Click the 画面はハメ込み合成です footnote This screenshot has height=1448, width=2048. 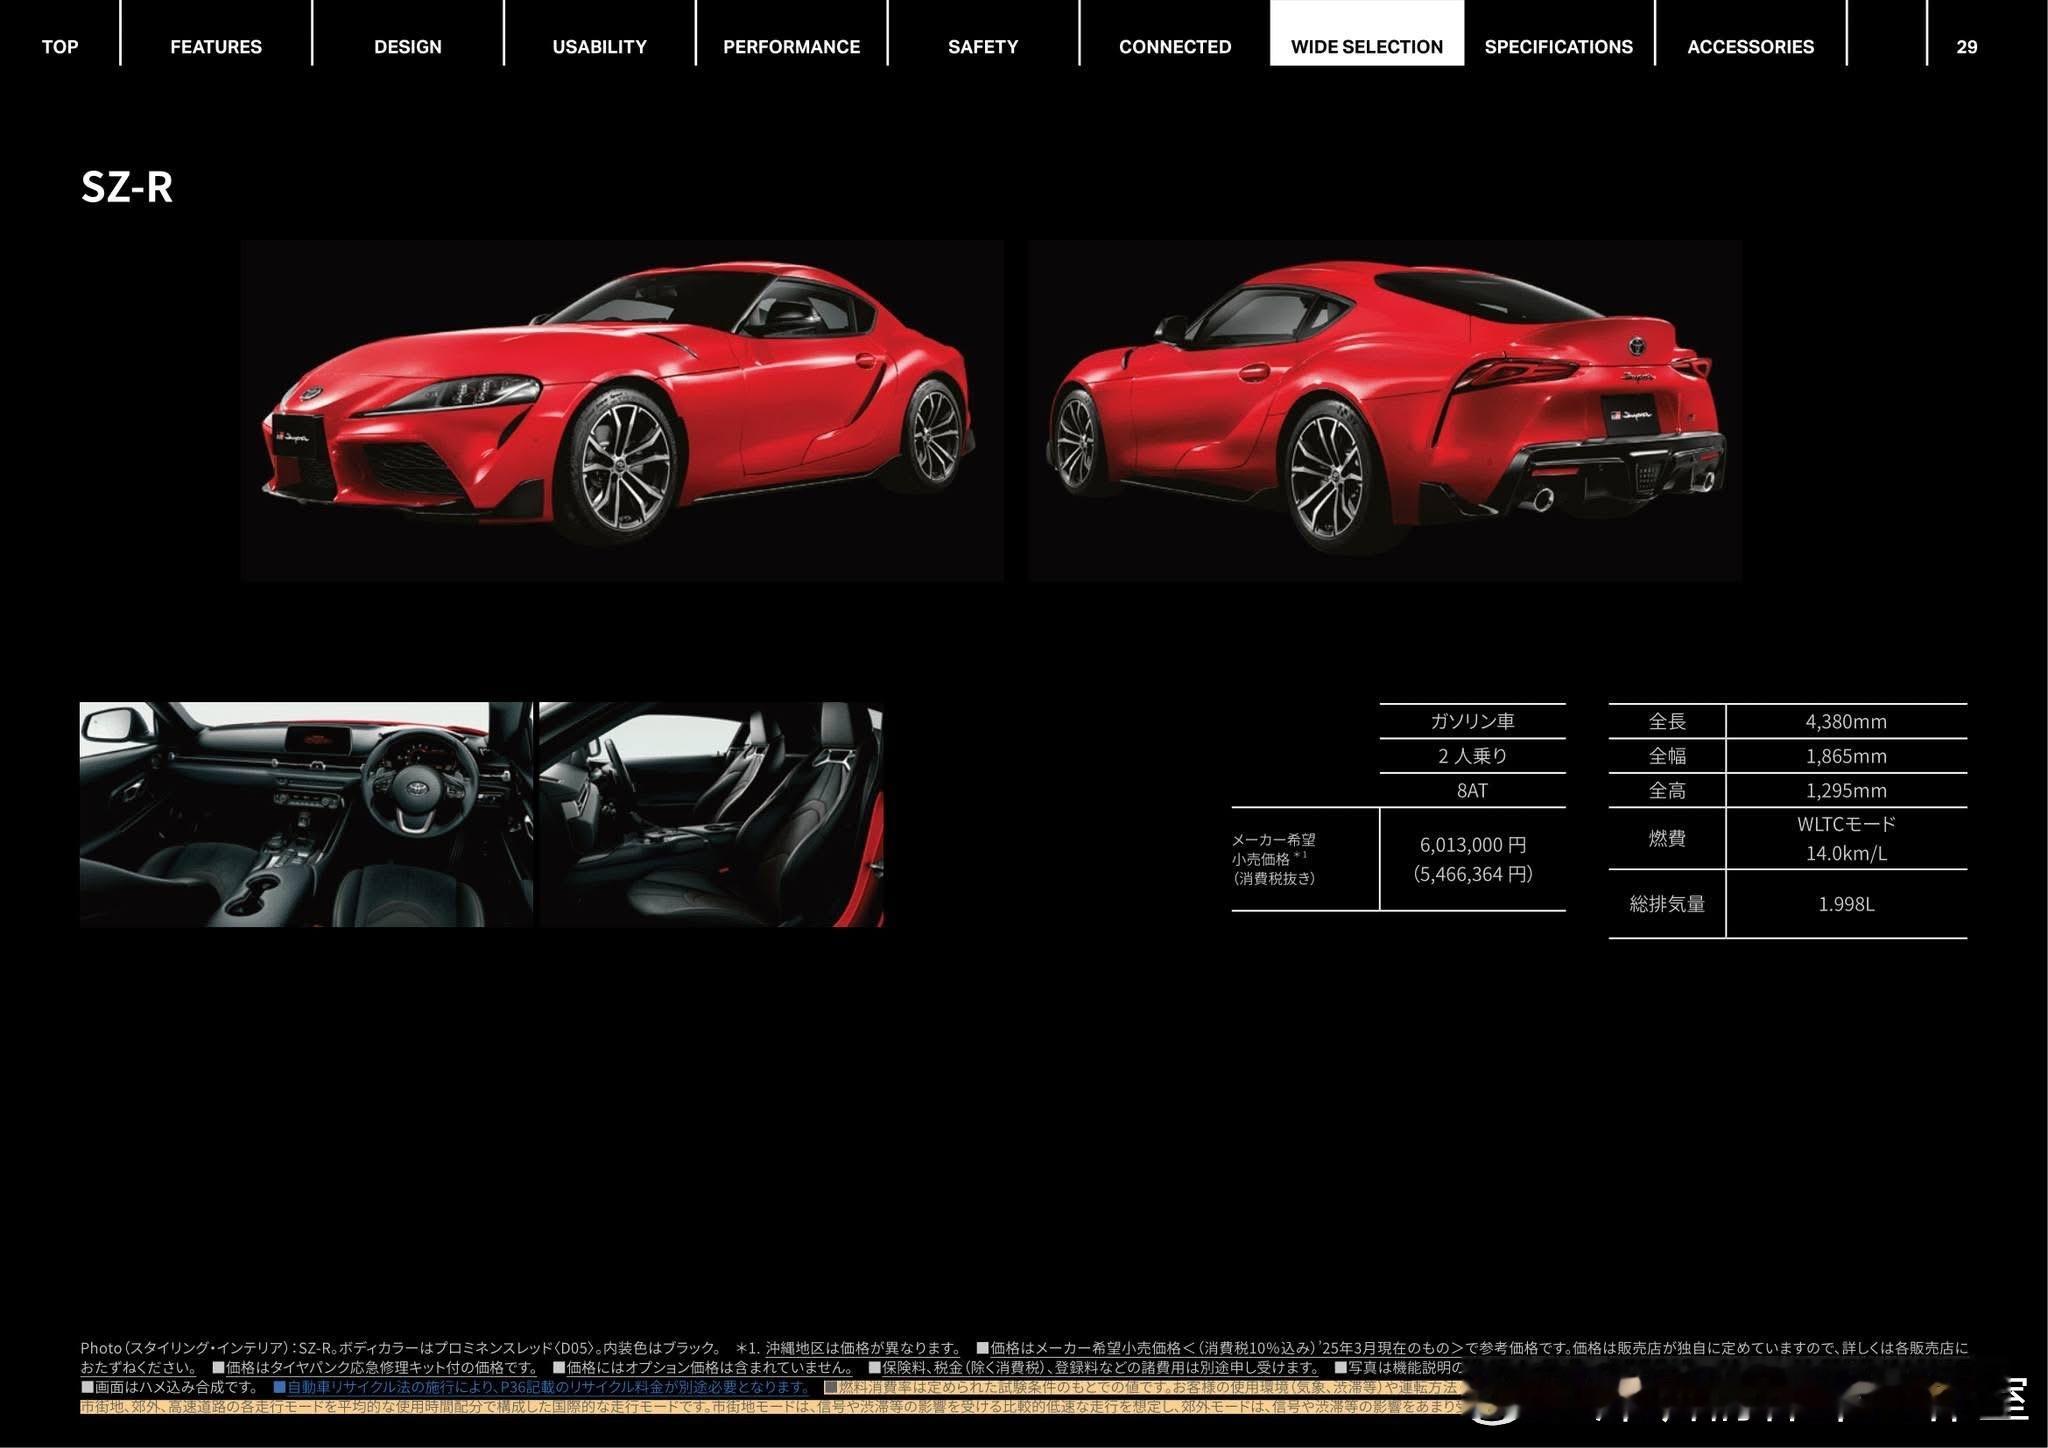(170, 1387)
